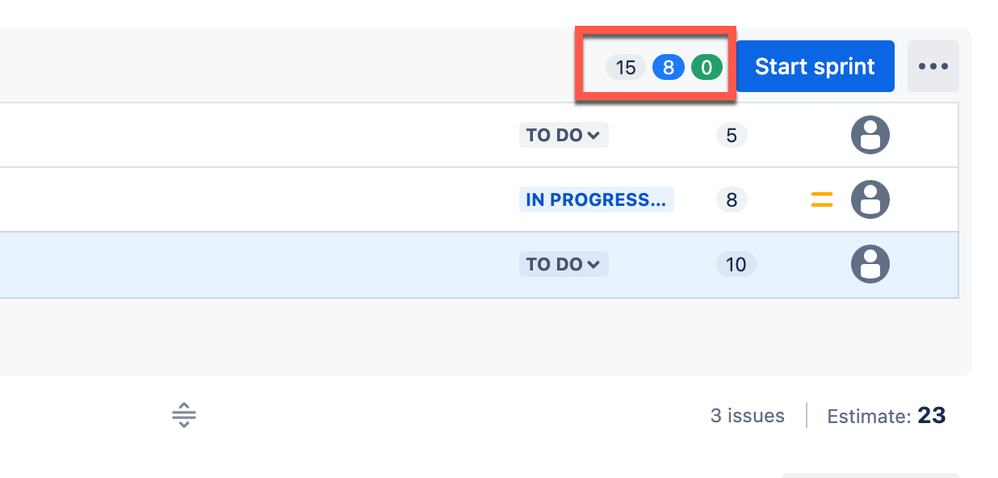Click the backlog divider resize handle icon
998x478 pixels.
tap(183, 415)
